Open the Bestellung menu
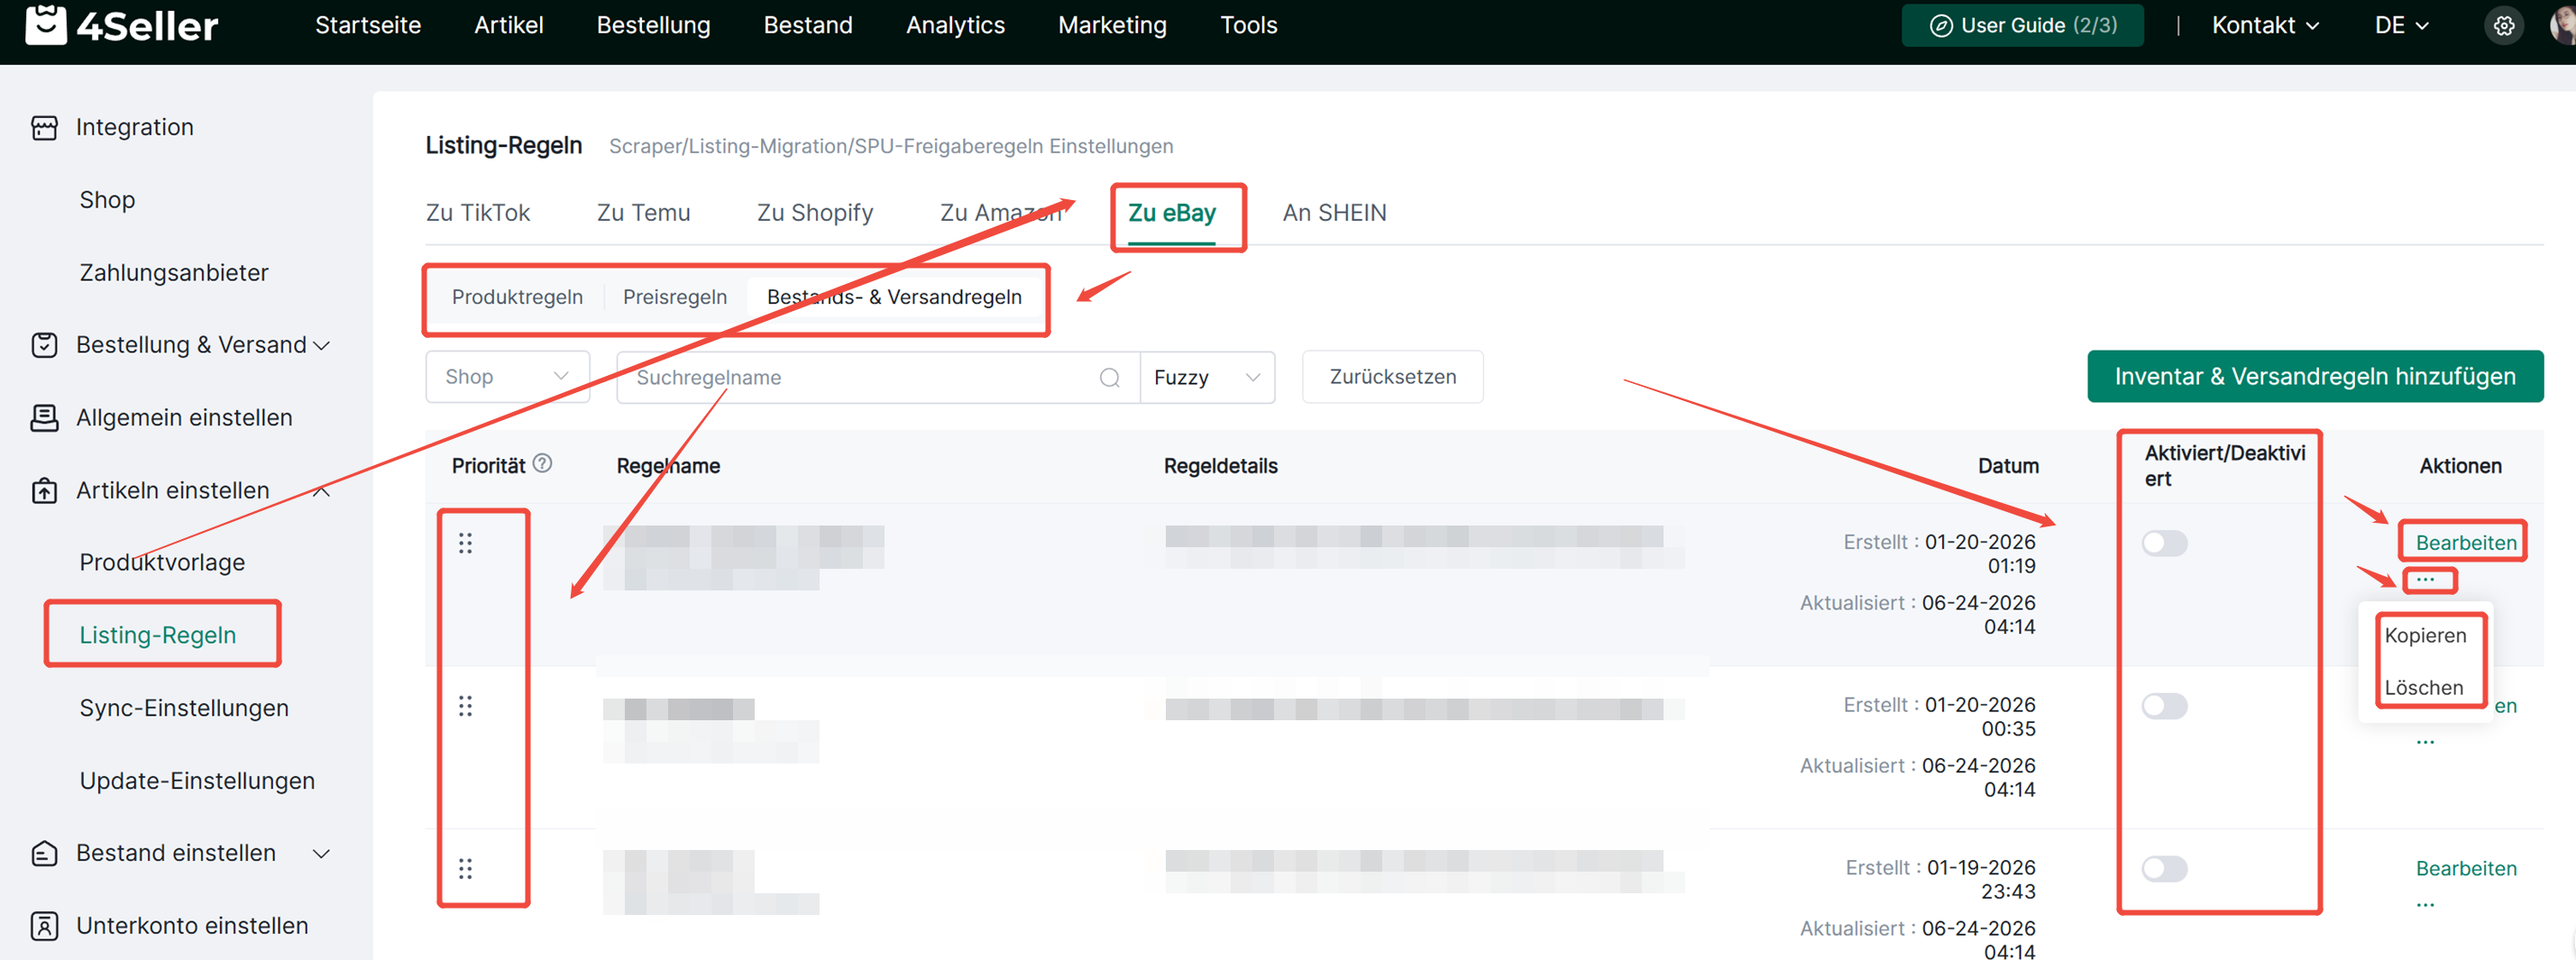This screenshot has height=960, width=2576. point(653,26)
